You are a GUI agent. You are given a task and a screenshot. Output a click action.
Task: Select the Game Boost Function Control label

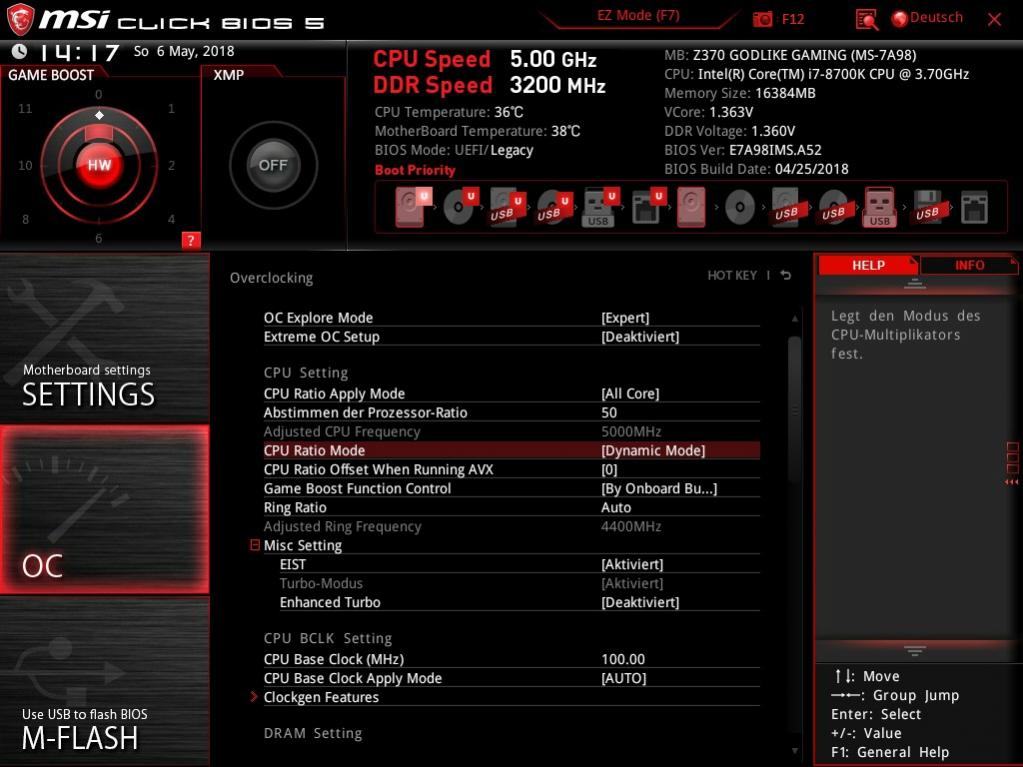pos(357,488)
